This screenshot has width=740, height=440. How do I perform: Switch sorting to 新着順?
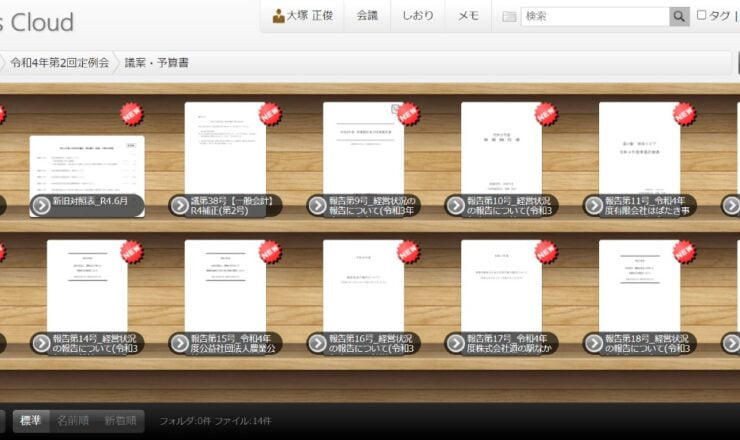[x=121, y=421]
